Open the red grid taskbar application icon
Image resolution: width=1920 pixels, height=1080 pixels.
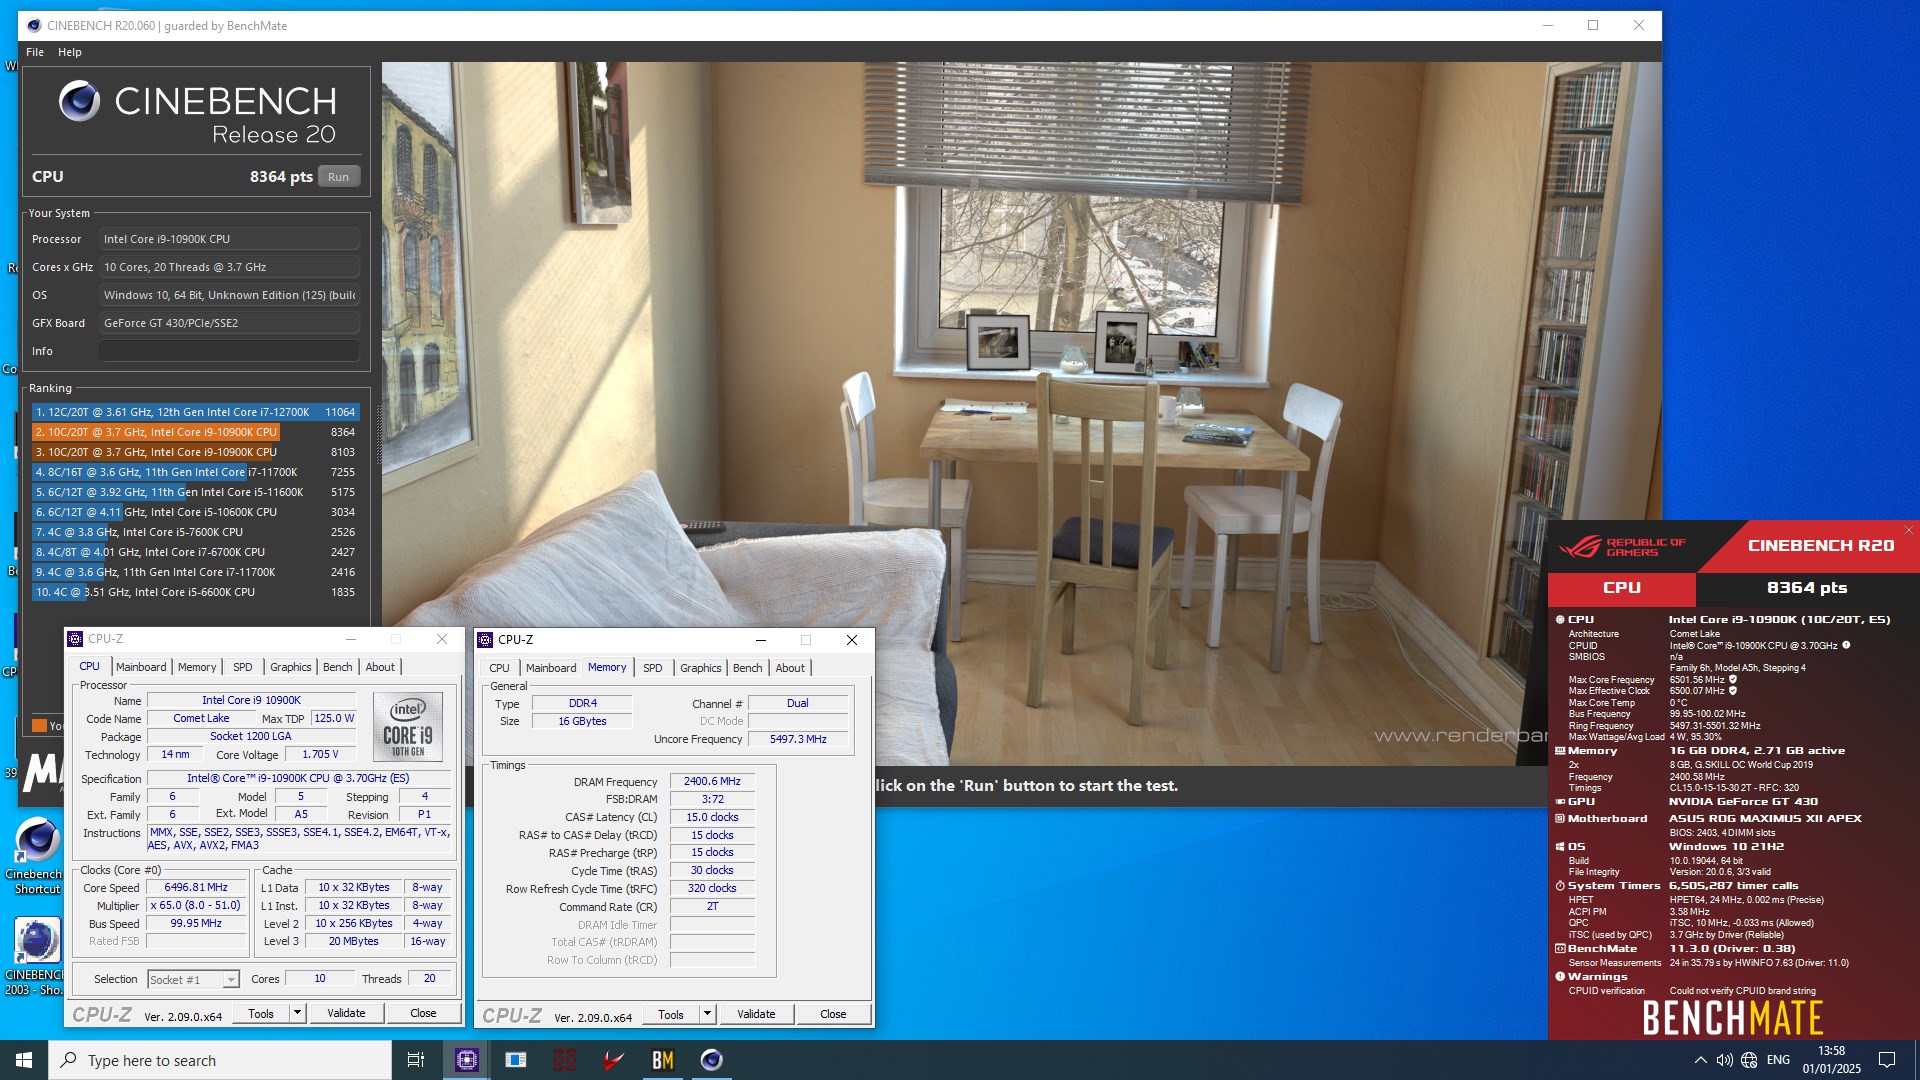point(564,1060)
